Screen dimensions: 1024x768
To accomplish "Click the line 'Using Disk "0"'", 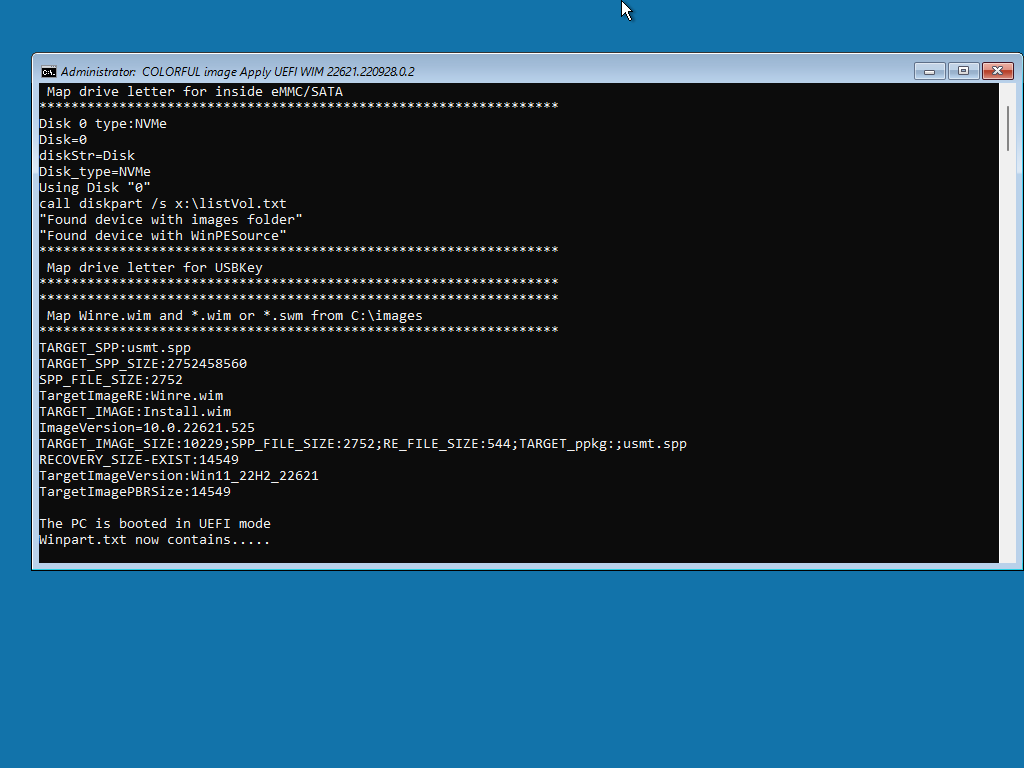I will coord(95,187).
